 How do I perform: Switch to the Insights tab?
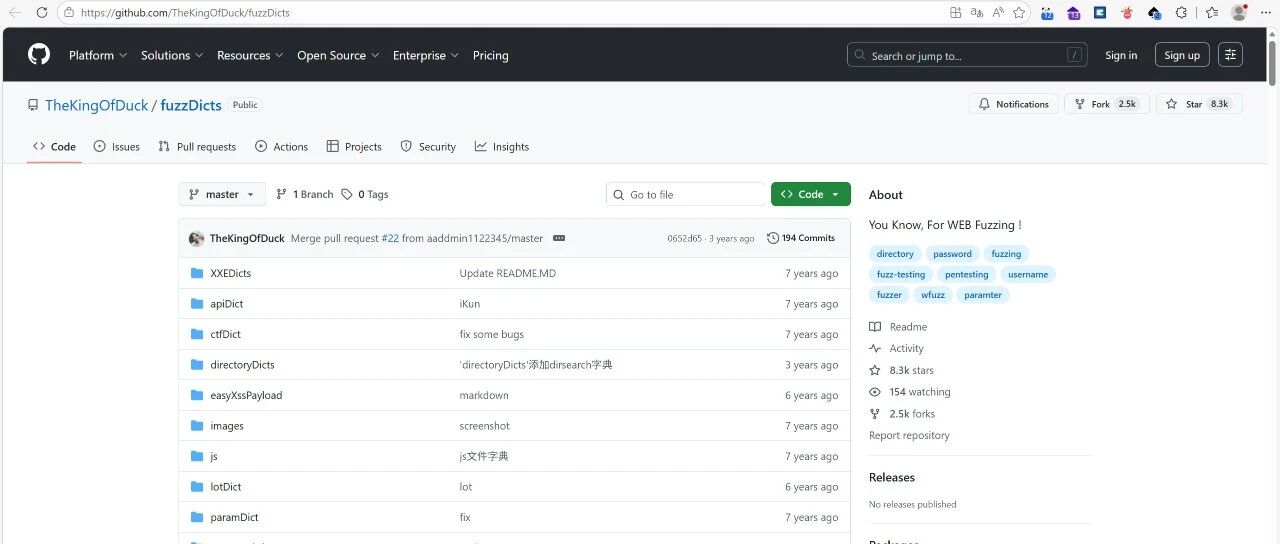click(x=502, y=146)
